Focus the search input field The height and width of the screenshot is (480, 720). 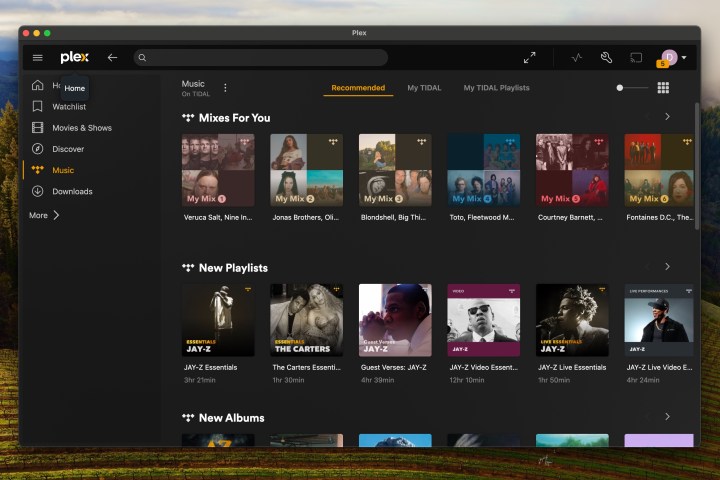click(x=261, y=57)
